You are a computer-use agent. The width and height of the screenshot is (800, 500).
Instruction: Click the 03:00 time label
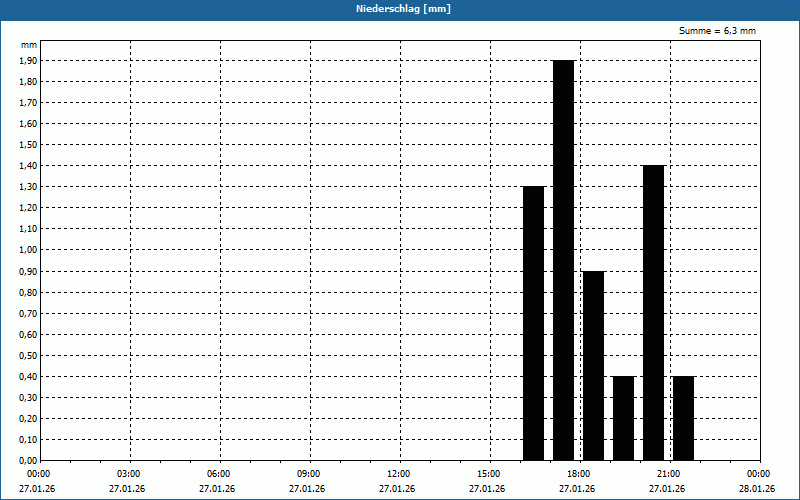coord(129,474)
